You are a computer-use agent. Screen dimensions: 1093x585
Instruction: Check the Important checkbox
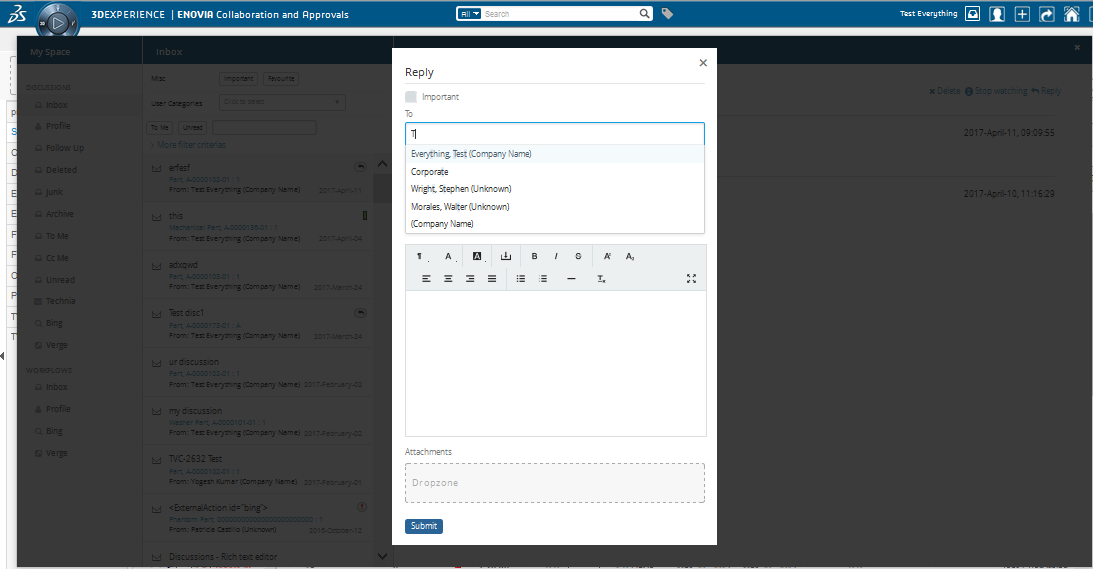411,97
